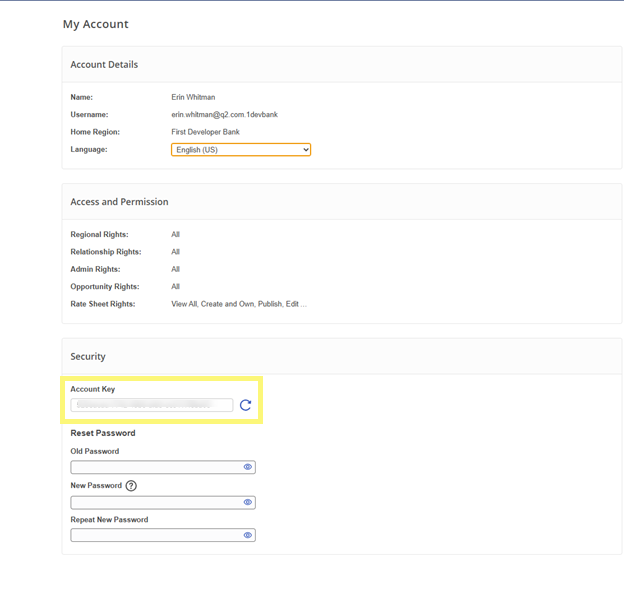This screenshot has height=613, width=624.
Task: Click the Account Details section header
Action: (104, 65)
